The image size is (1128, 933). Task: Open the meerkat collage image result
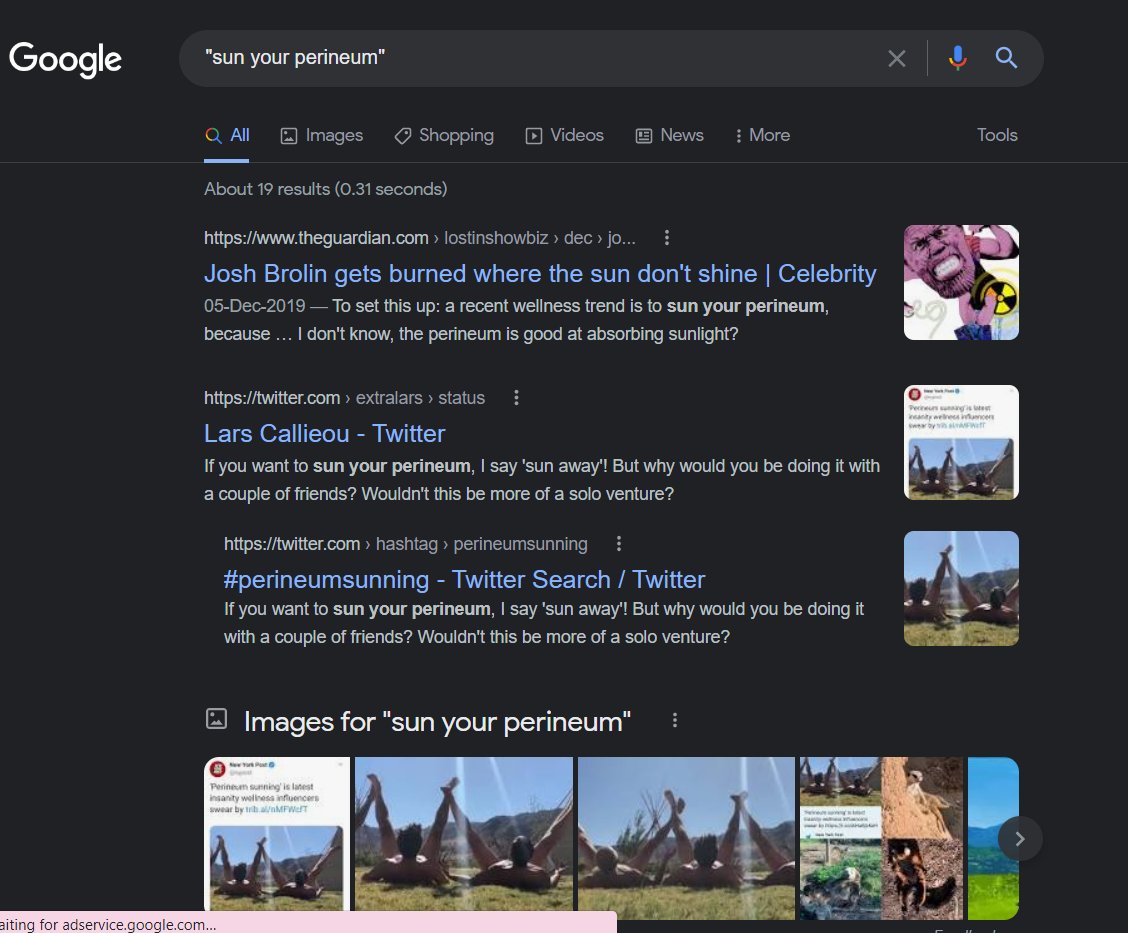coord(881,838)
